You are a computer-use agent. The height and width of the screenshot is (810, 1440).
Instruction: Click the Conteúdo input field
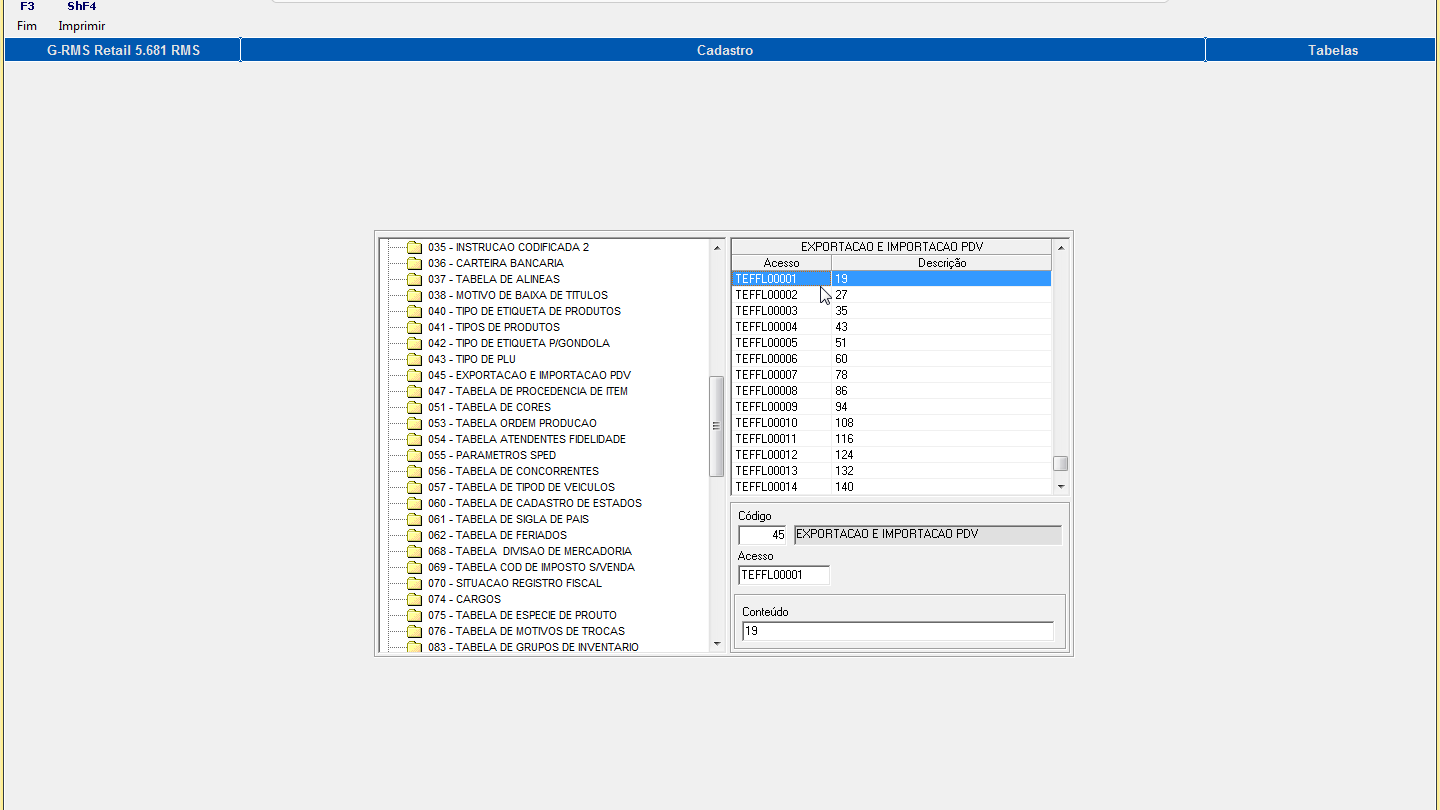click(898, 631)
